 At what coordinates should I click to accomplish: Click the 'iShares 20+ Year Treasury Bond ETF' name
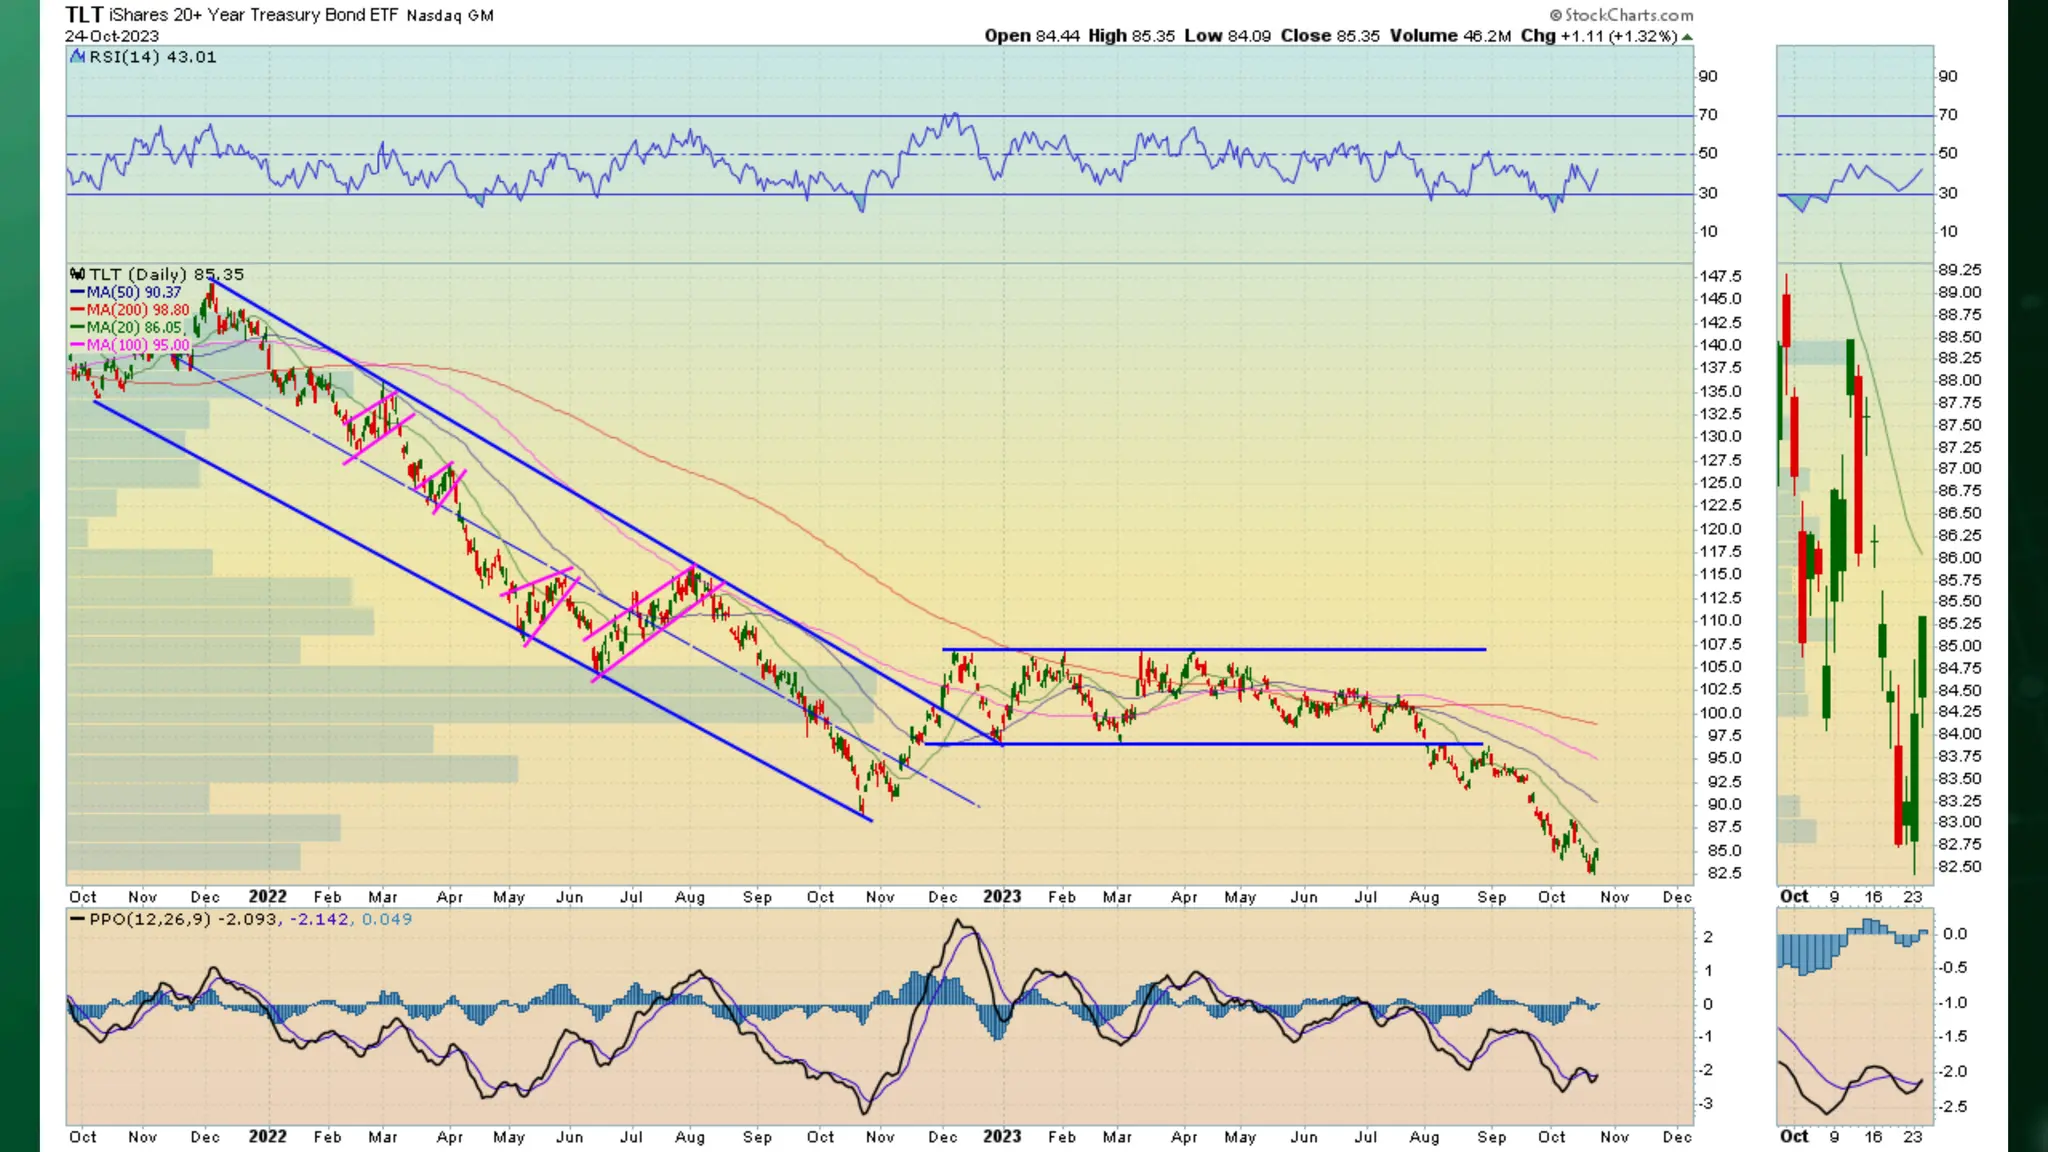(254, 15)
